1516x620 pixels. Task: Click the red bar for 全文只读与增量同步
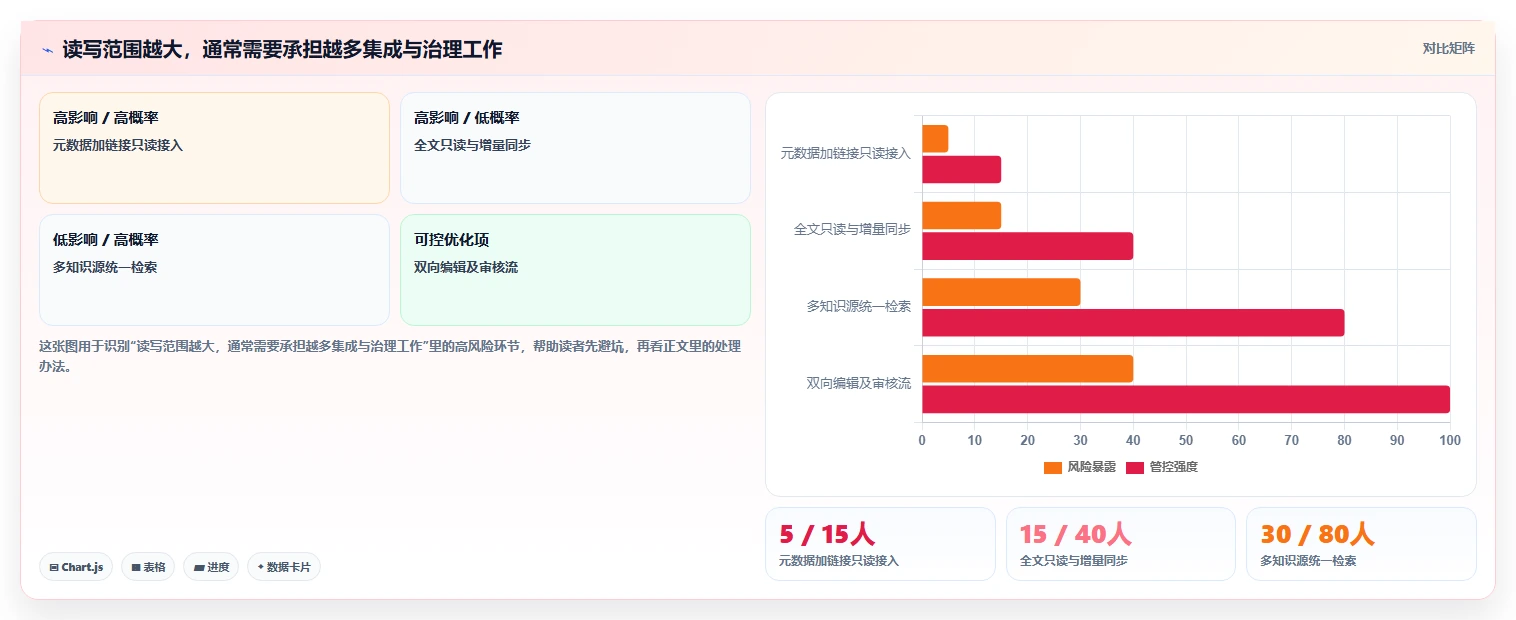pyautogui.click(x=1027, y=246)
